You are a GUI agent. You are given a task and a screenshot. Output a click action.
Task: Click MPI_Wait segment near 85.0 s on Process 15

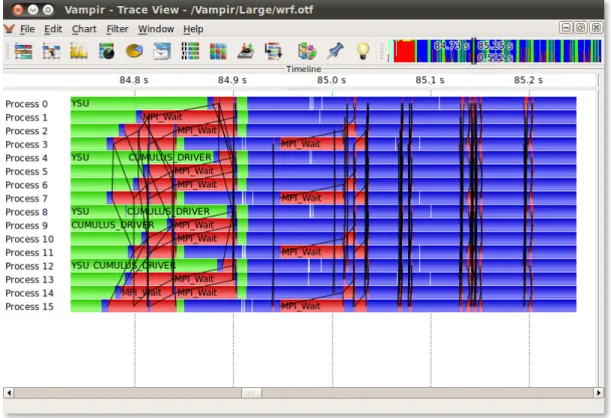tap(312, 306)
